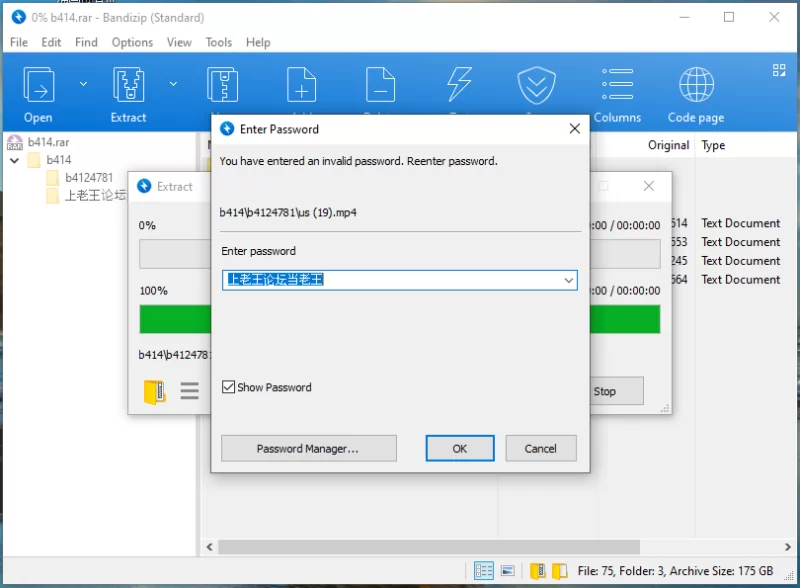Open the dropdown arrow next to Open

click(x=84, y=84)
